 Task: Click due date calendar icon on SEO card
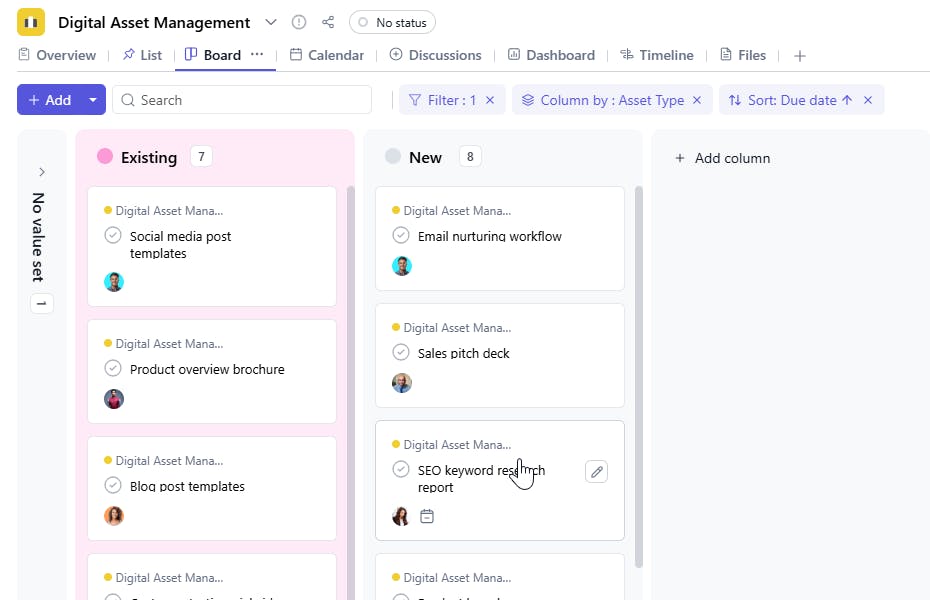coord(427,516)
